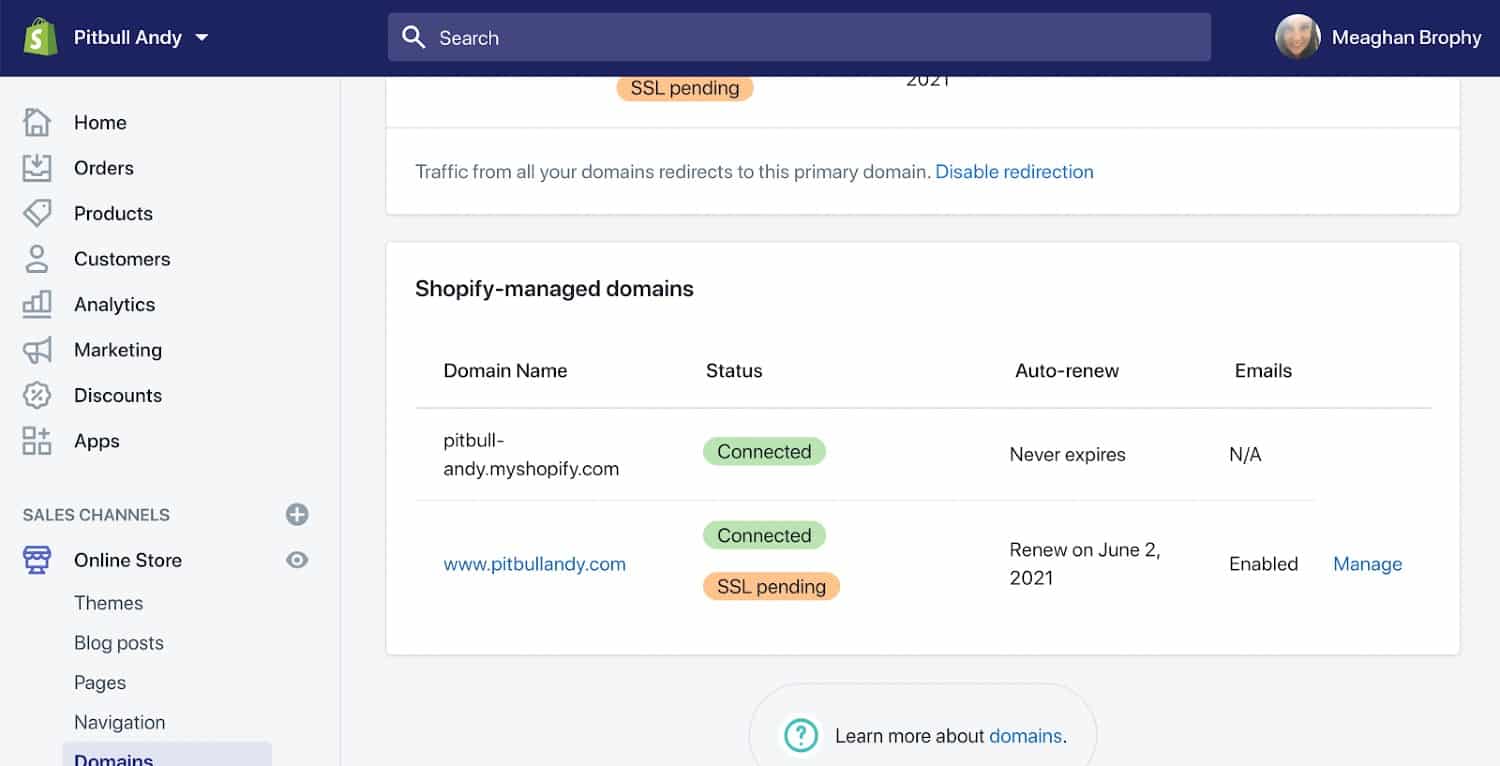Toggle Online Store visibility eye icon
The image size is (1500, 766).
(296, 560)
